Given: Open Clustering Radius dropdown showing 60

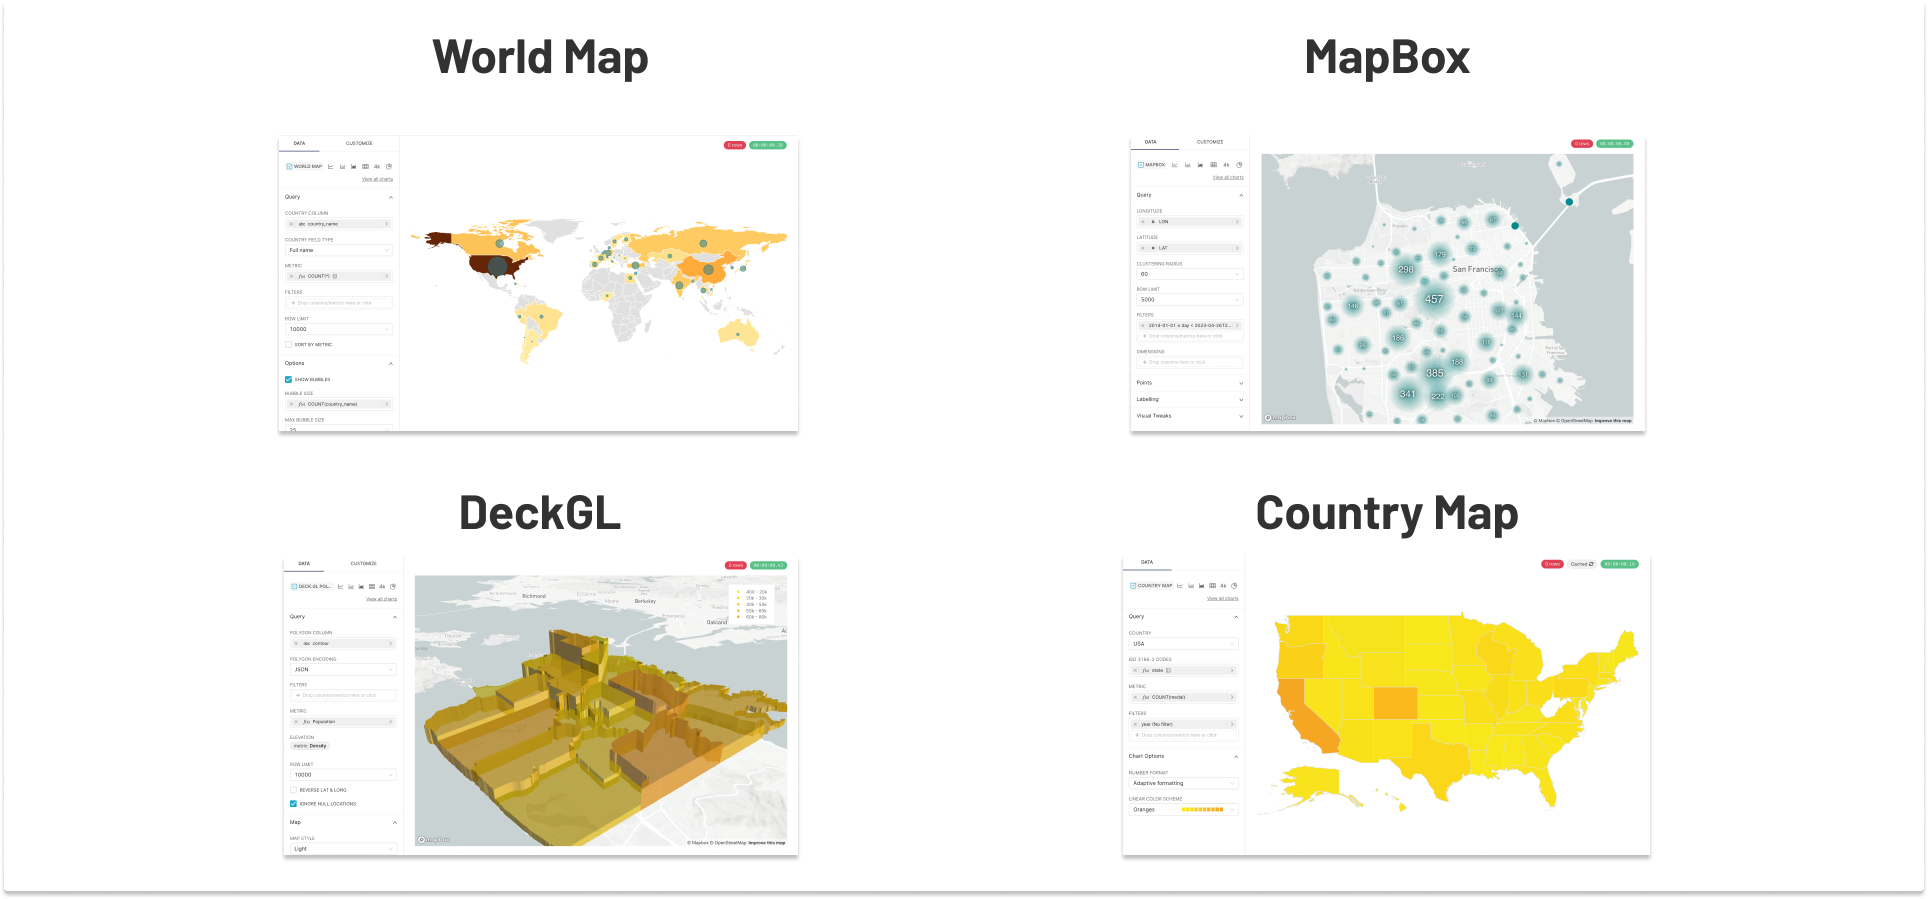Looking at the screenshot, I should coord(1190,274).
